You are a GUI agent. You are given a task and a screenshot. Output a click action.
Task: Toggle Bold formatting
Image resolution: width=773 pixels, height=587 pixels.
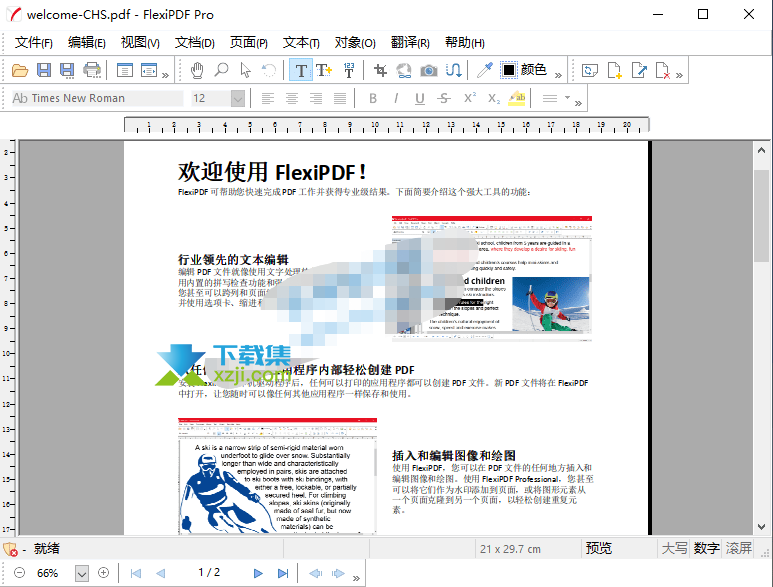(x=373, y=99)
